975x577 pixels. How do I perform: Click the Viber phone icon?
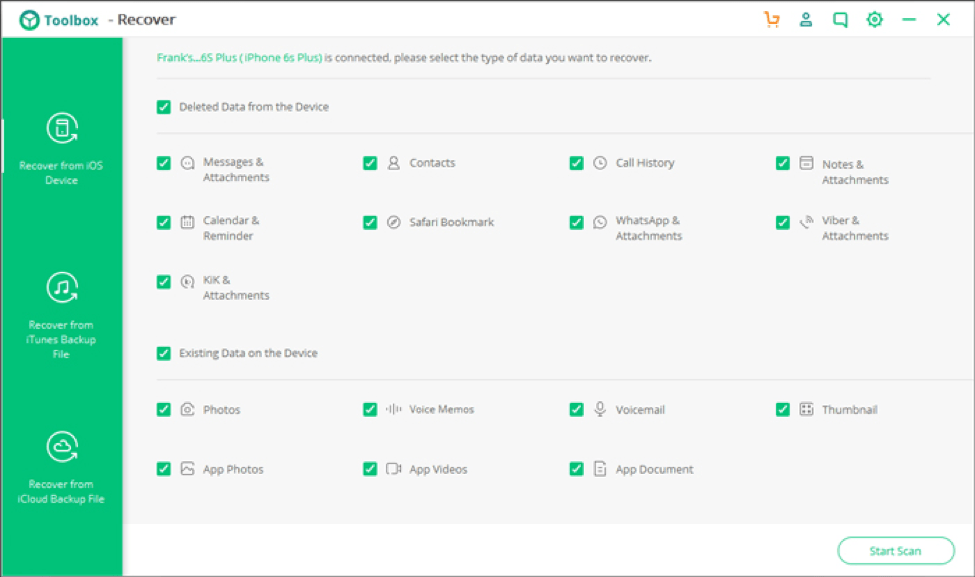tap(806, 222)
